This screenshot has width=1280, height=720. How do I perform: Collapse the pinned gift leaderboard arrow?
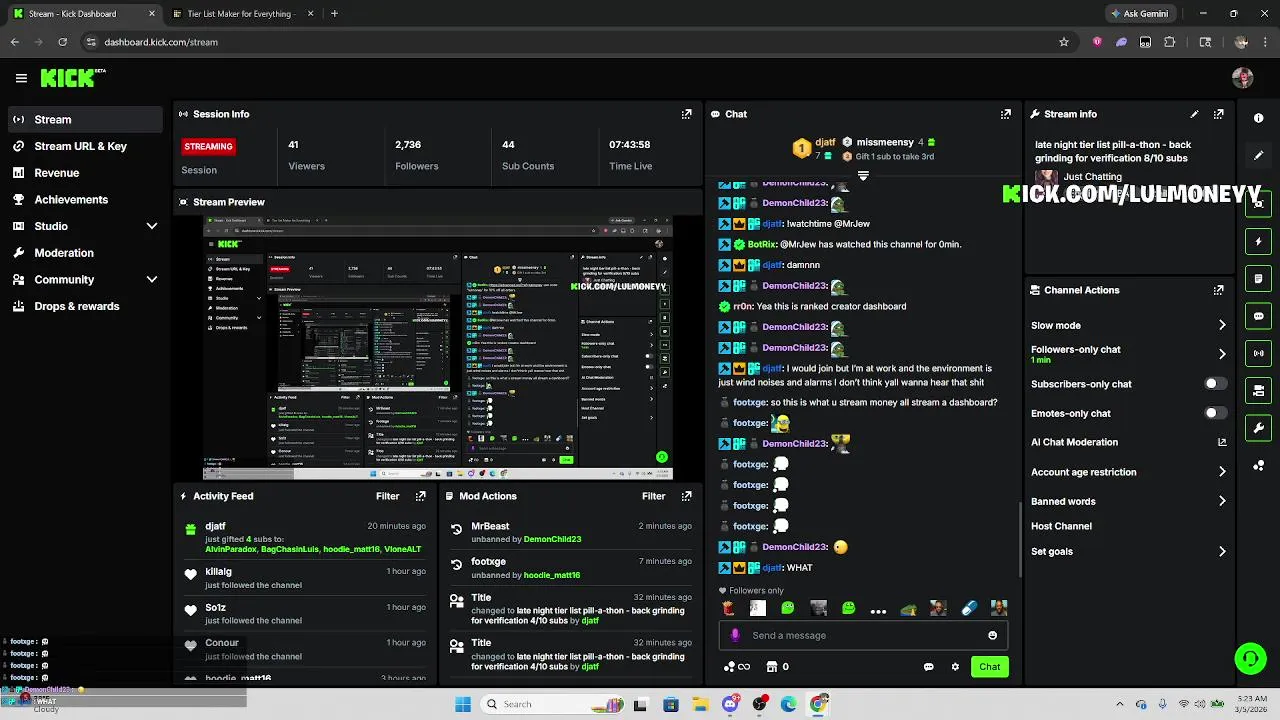coord(863,176)
